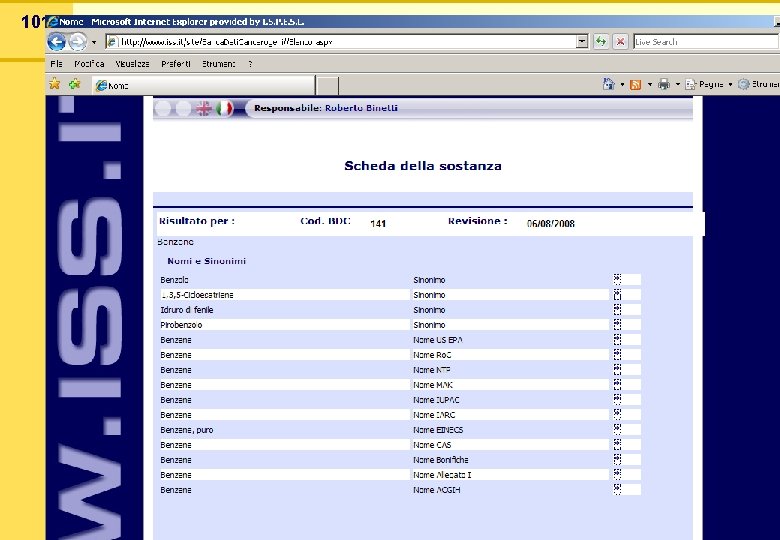The height and width of the screenshot is (540, 780).
Task: Click the browser Forward arrow button
Action: pyautogui.click(x=78, y=42)
